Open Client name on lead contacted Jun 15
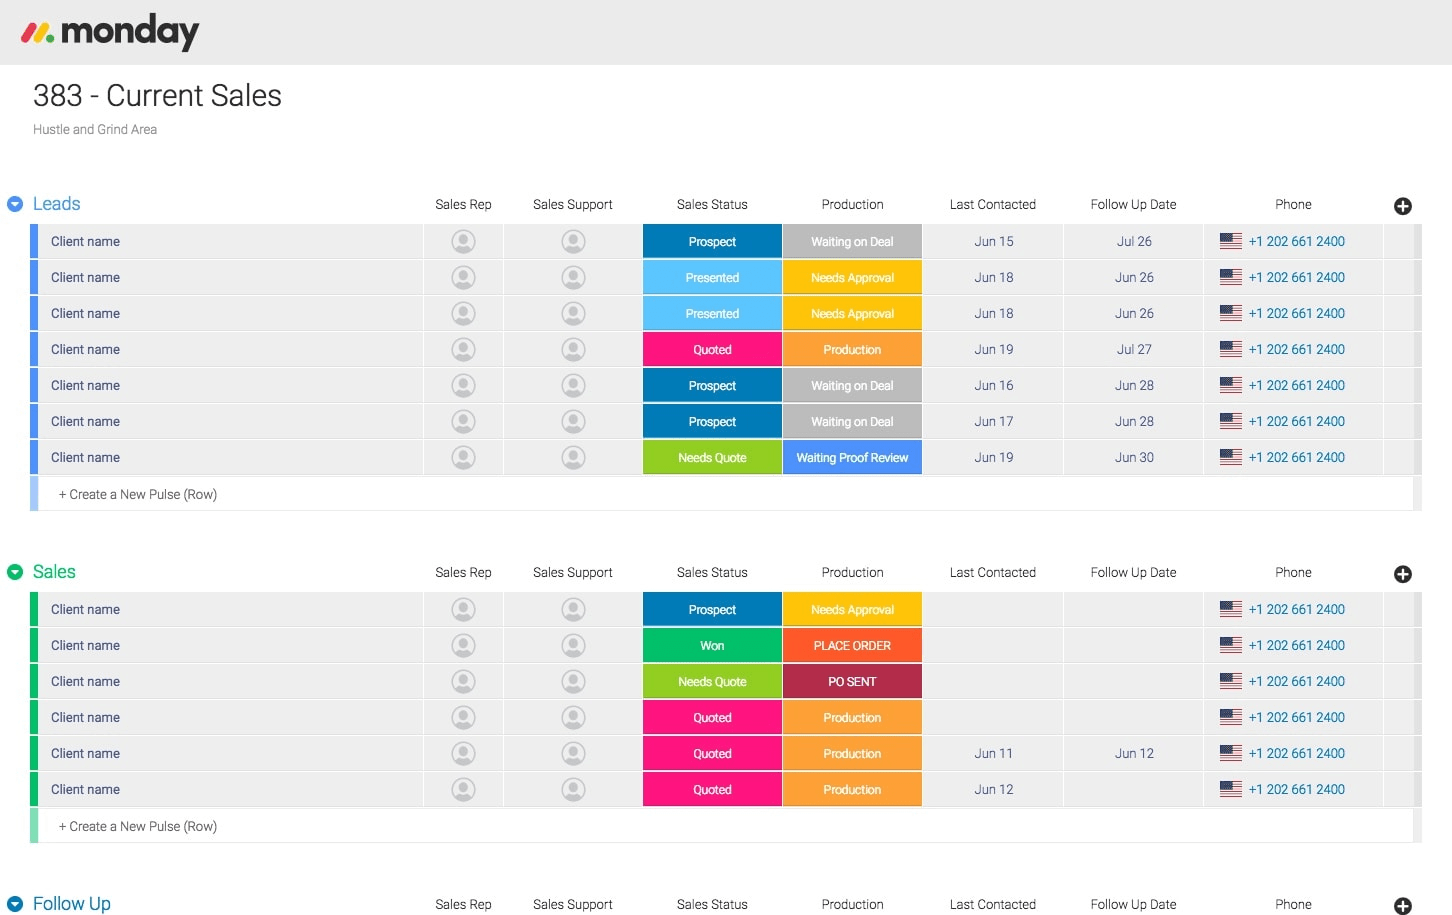Image resolution: width=1452 pixels, height=915 pixels. [85, 241]
